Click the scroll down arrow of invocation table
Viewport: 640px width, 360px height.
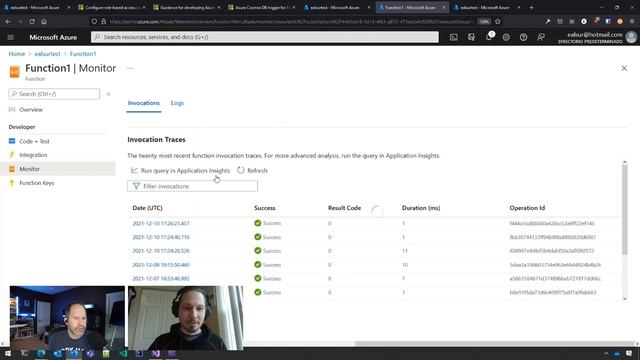click(x=624, y=298)
